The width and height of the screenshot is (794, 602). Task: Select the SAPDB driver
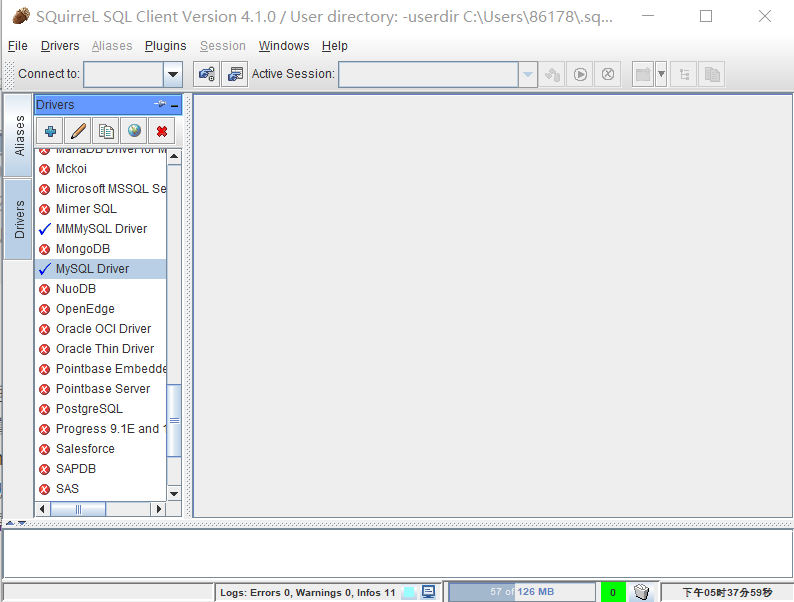pyautogui.click(x=101, y=469)
